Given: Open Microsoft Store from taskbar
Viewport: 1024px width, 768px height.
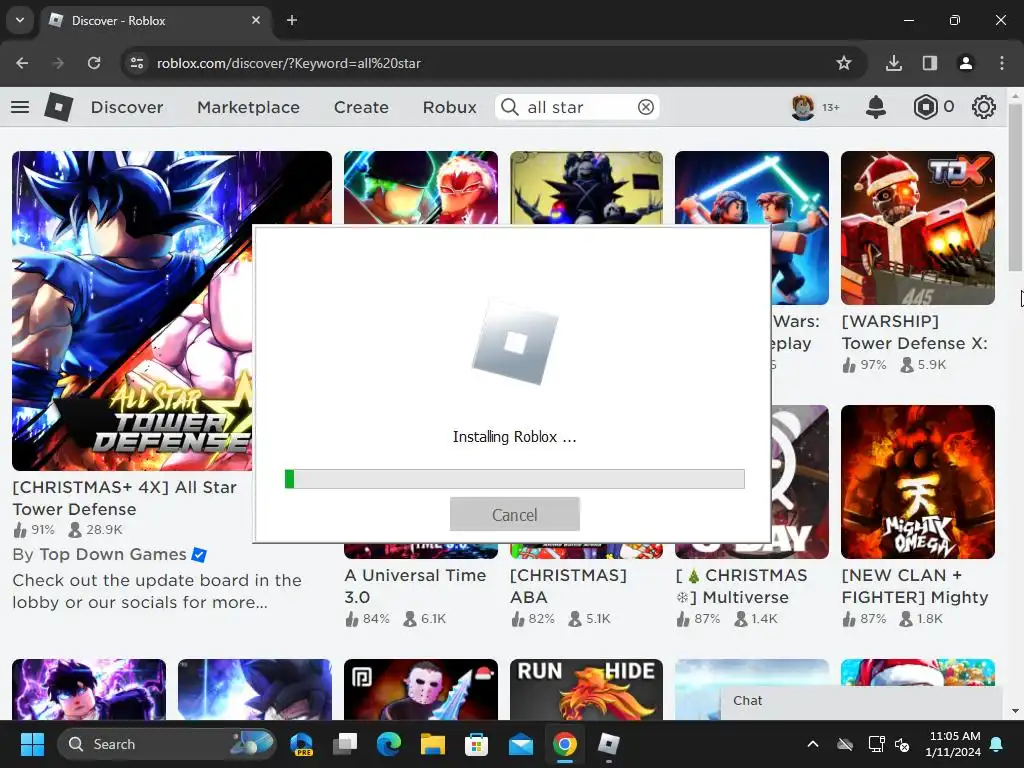Looking at the screenshot, I should click(476, 744).
